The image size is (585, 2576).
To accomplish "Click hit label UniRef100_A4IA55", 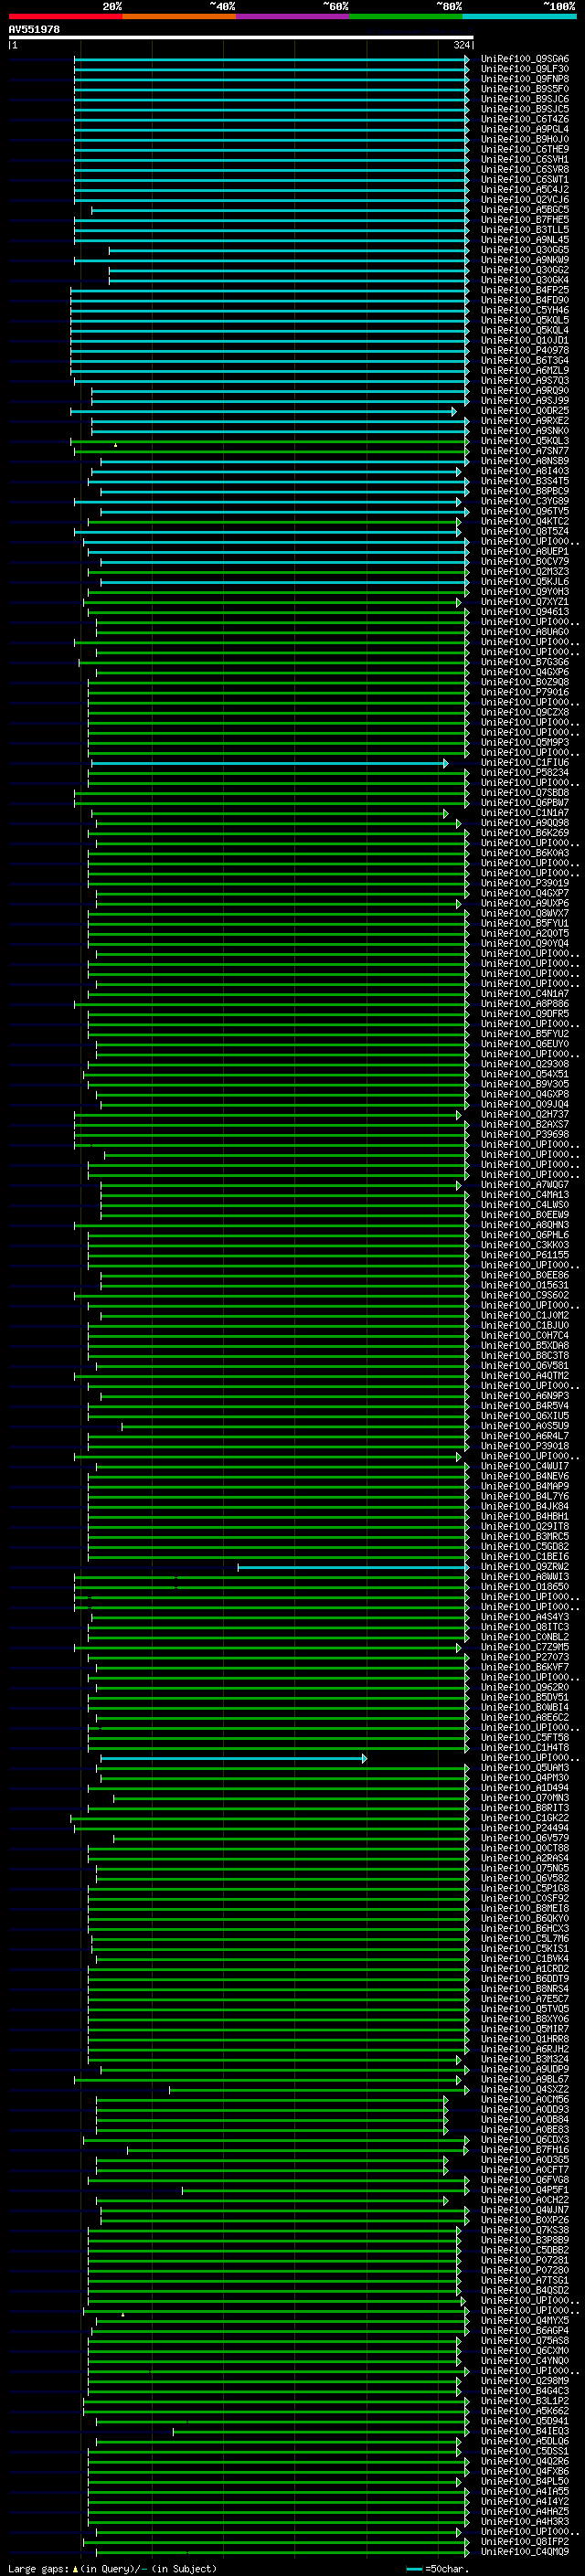I will click(525, 2493).
